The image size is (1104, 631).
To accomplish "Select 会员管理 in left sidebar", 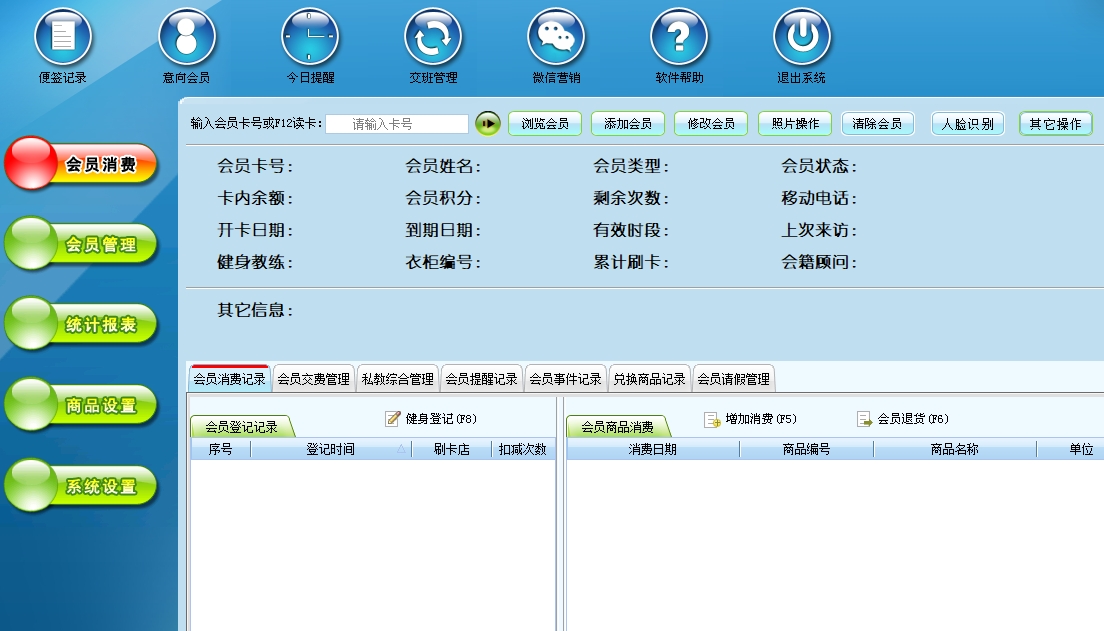I will tap(82, 244).
